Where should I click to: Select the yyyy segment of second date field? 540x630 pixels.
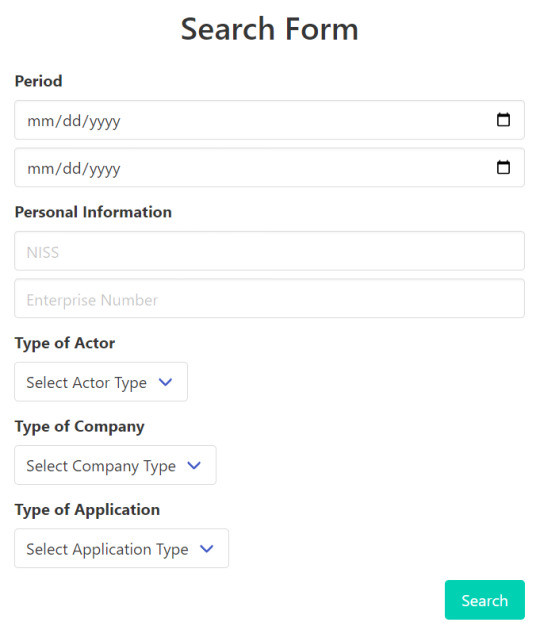pyautogui.click(x=105, y=169)
